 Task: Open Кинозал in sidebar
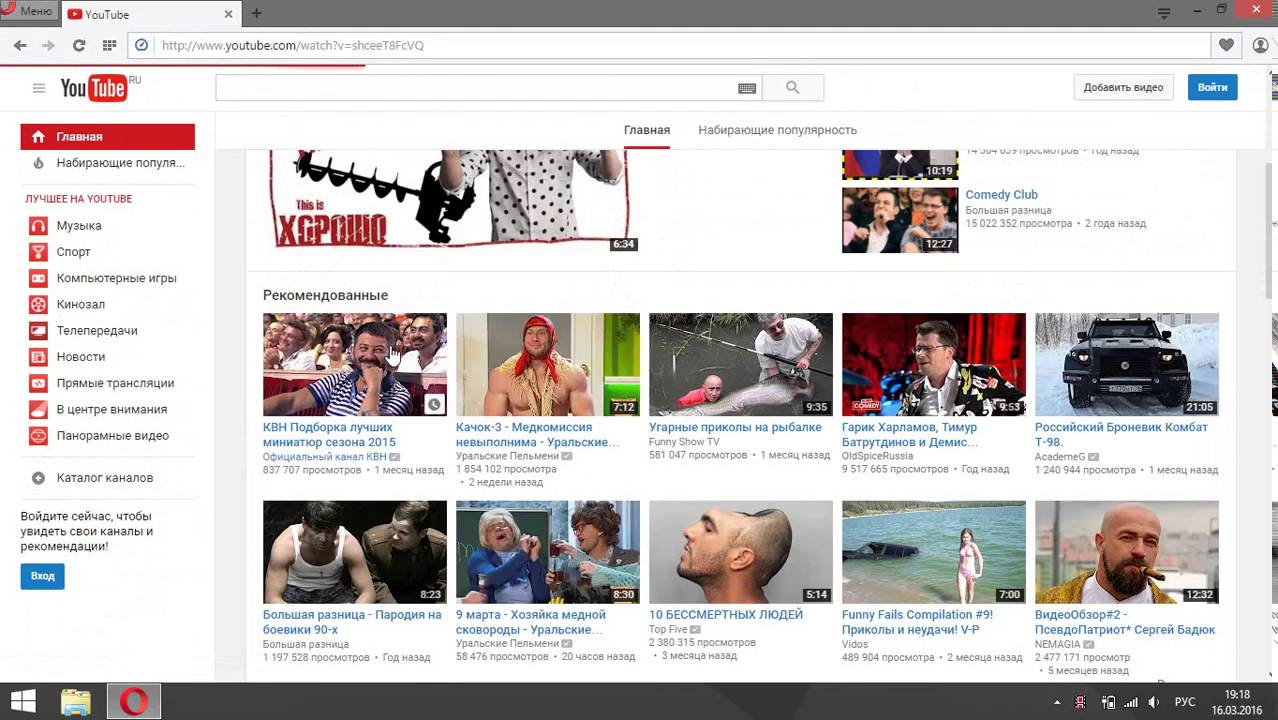[80, 304]
